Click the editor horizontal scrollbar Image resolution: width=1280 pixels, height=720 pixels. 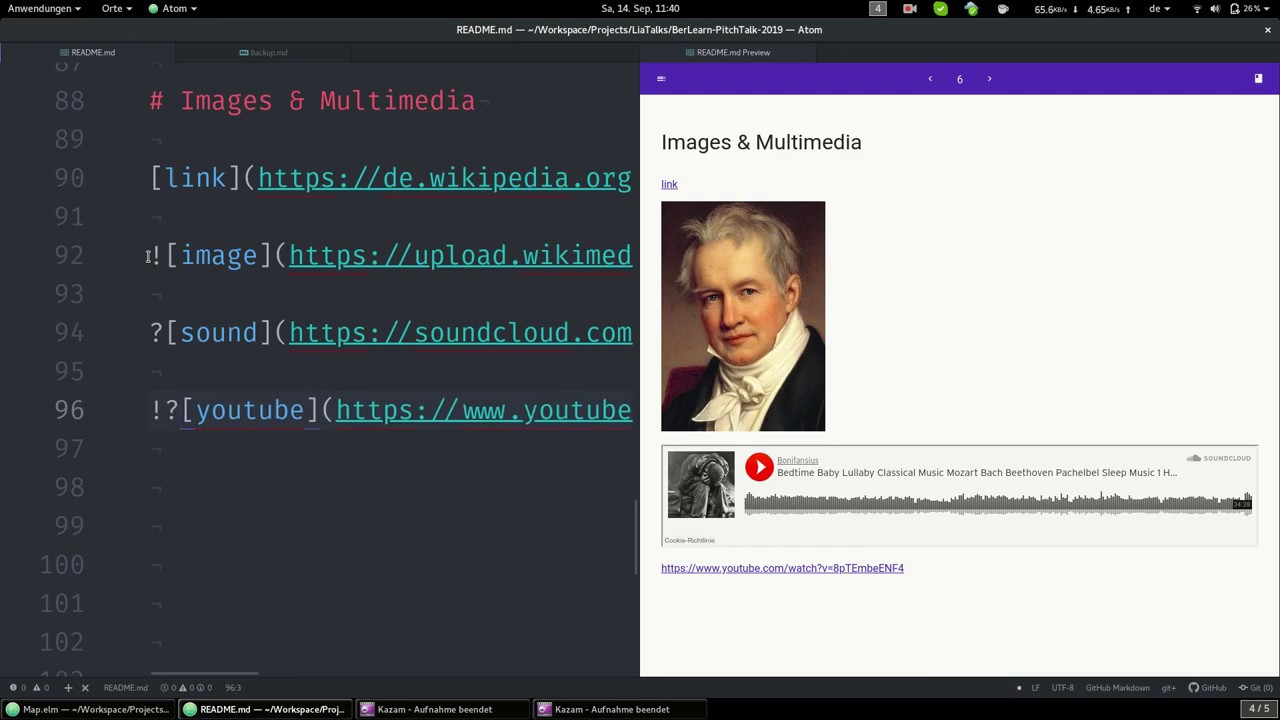tap(205, 674)
